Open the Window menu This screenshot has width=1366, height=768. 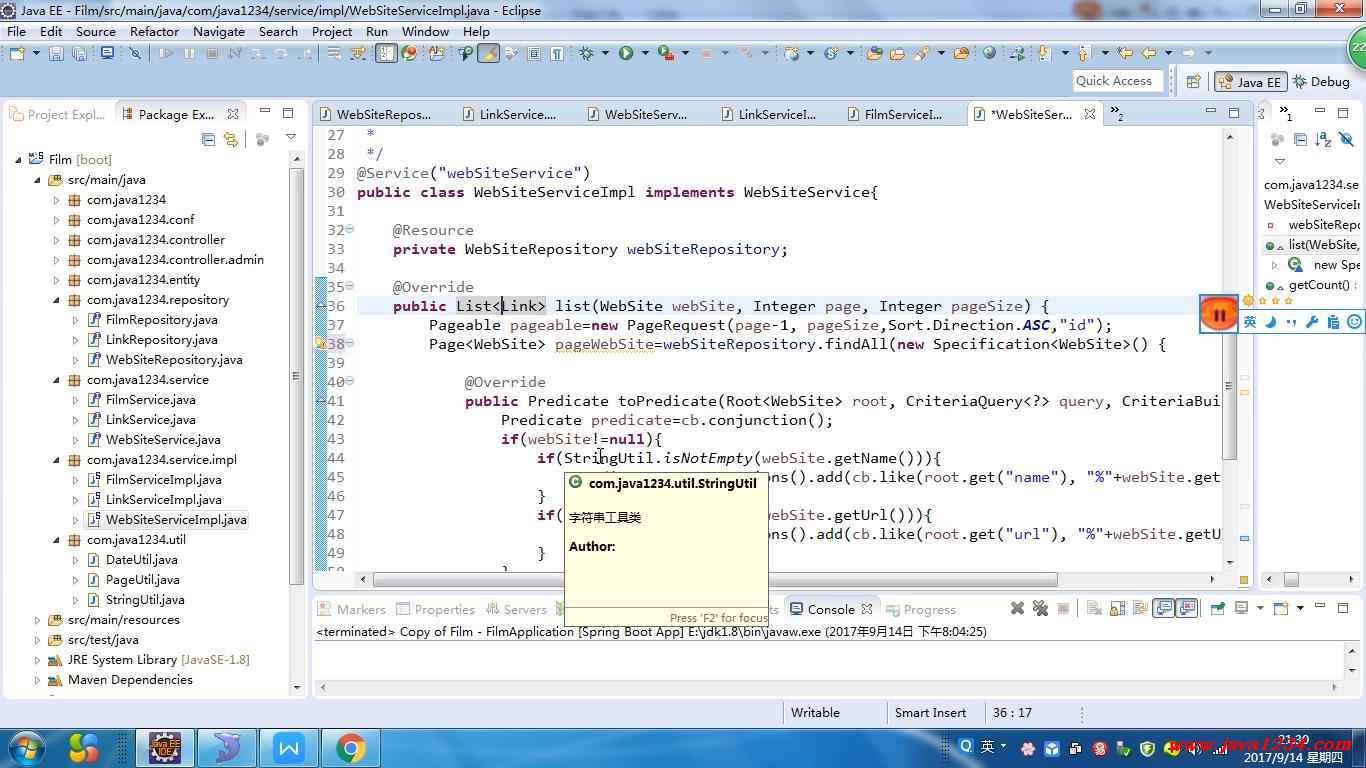425,31
